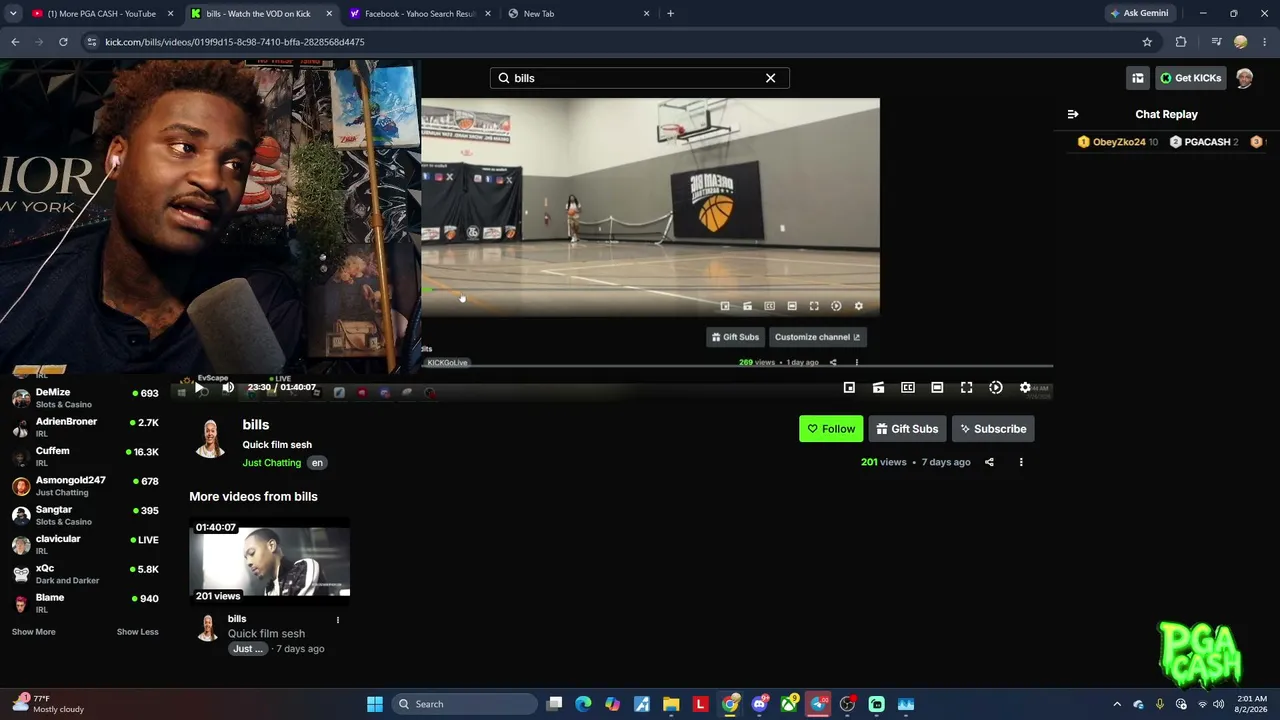Open the Xbox app from the taskbar
The width and height of the screenshot is (1280, 720).
coord(789,704)
